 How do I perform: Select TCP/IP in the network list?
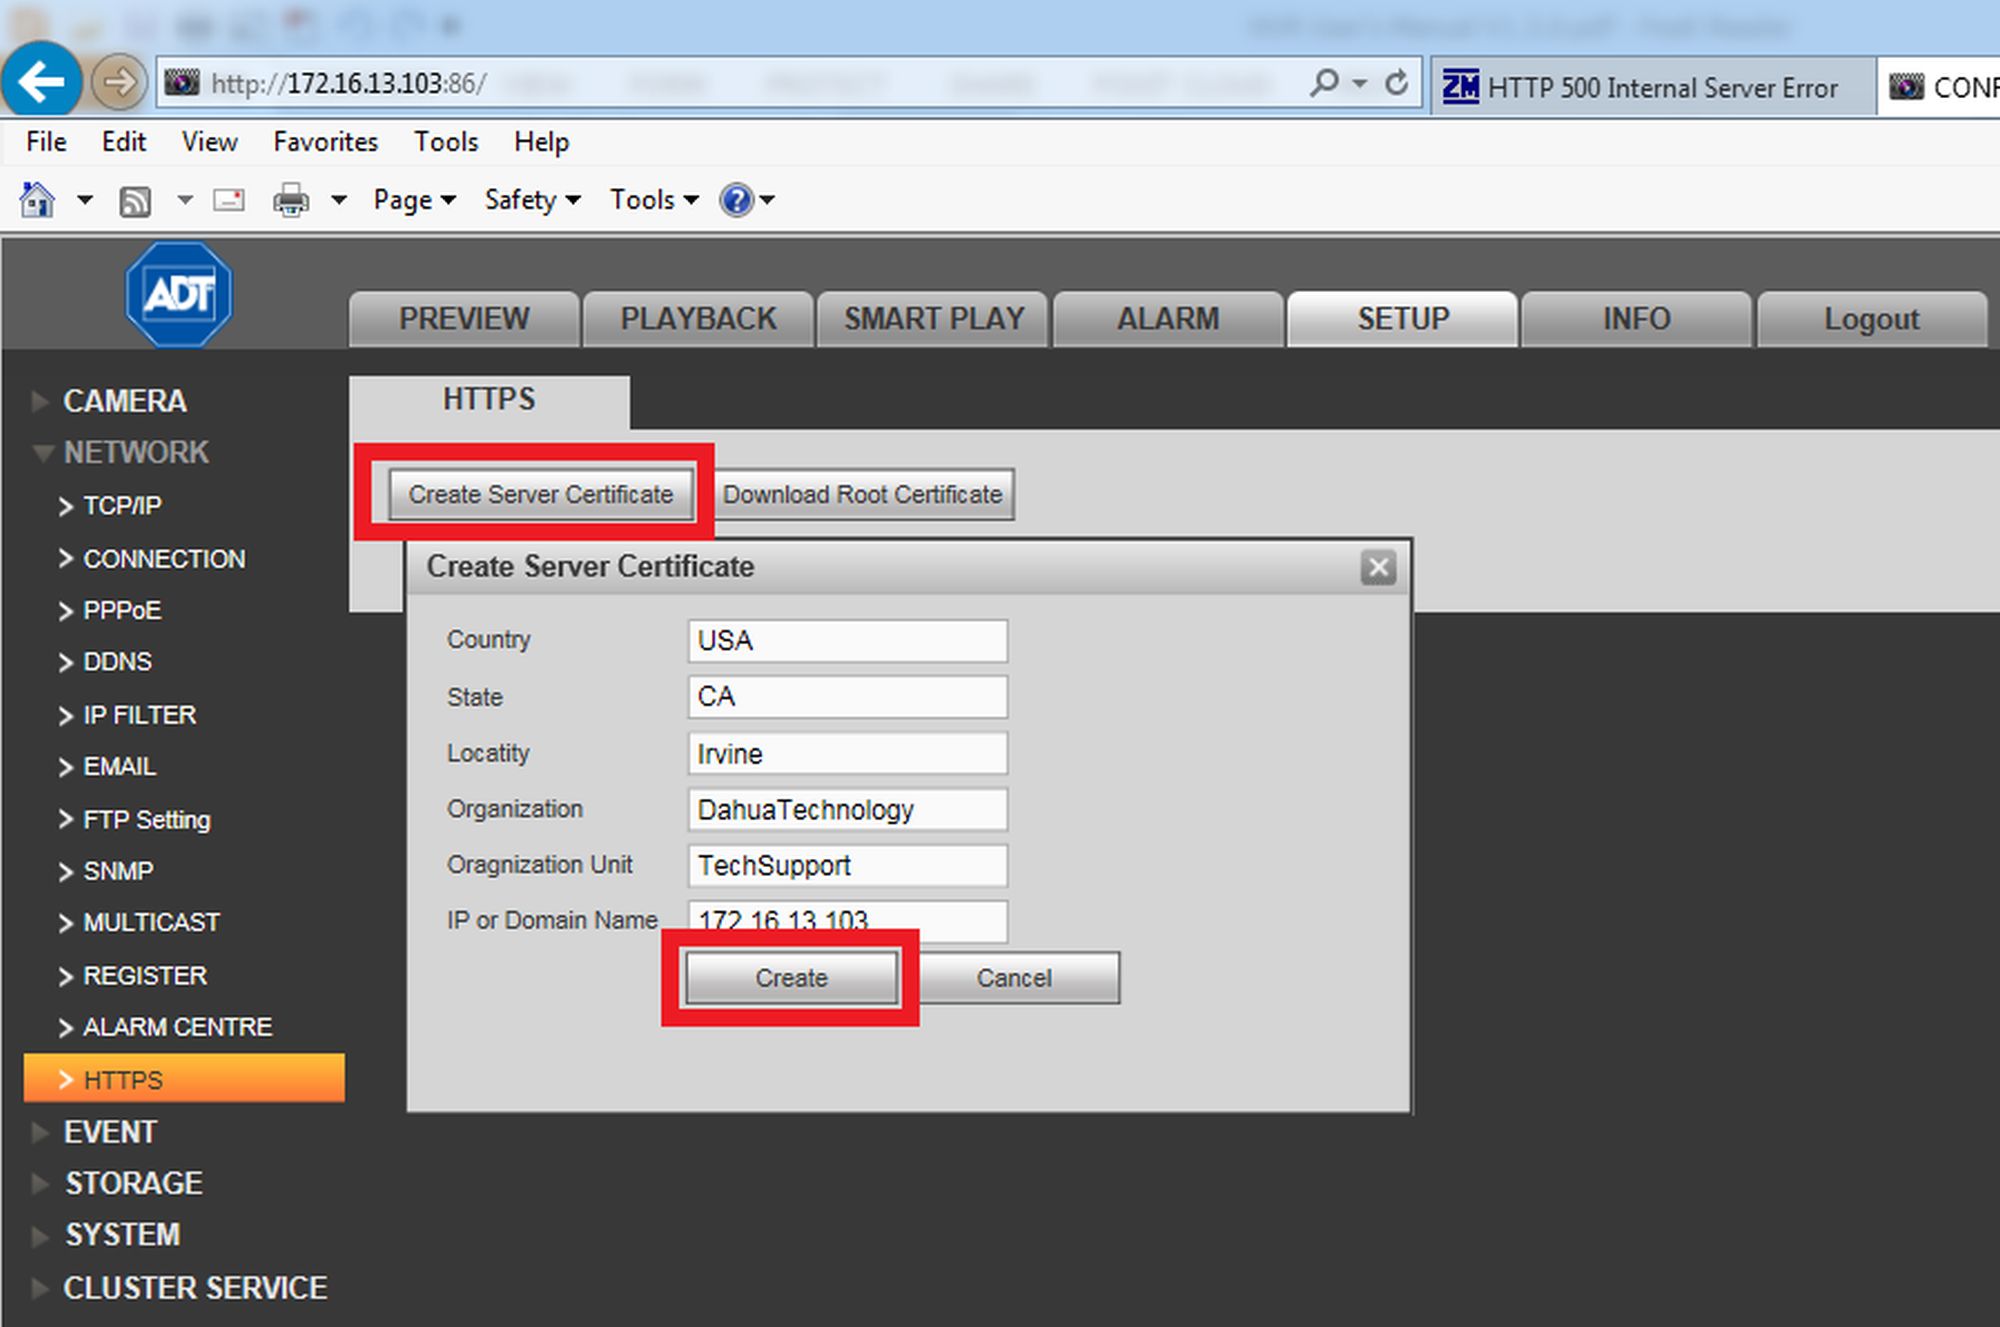pos(122,506)
